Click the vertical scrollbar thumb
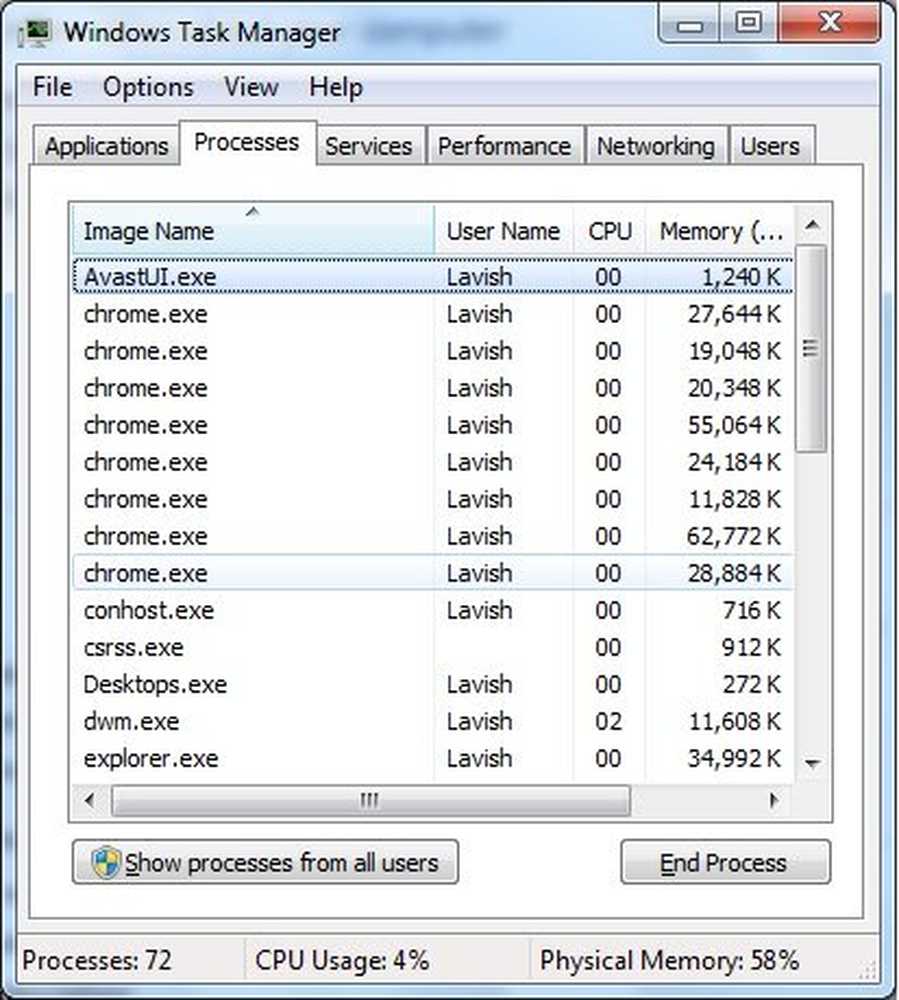 (811, 349)
